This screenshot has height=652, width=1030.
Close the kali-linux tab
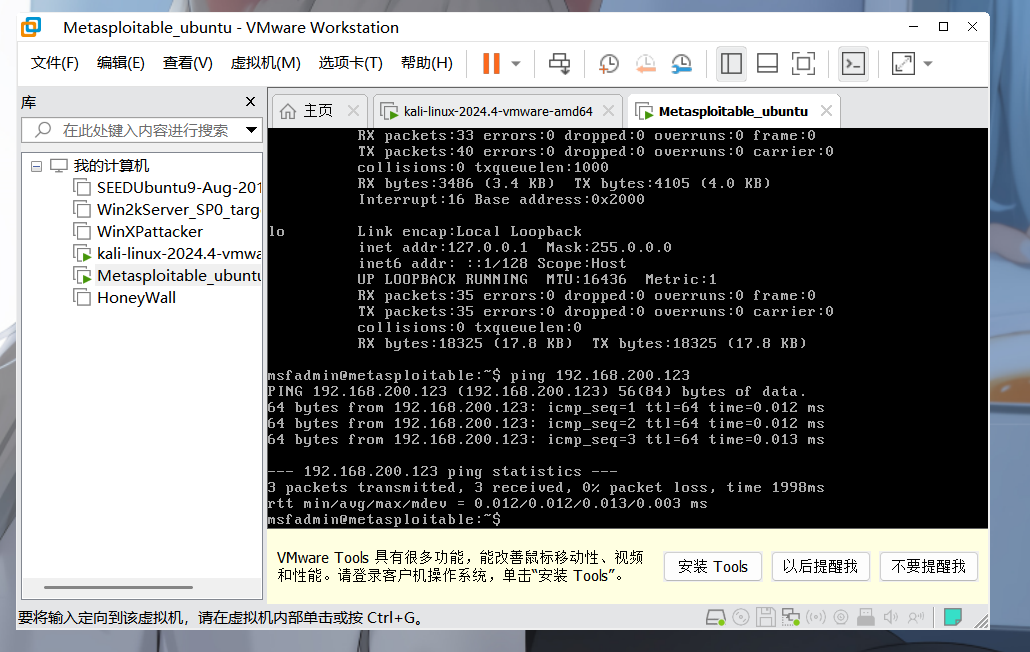(608, 111)
